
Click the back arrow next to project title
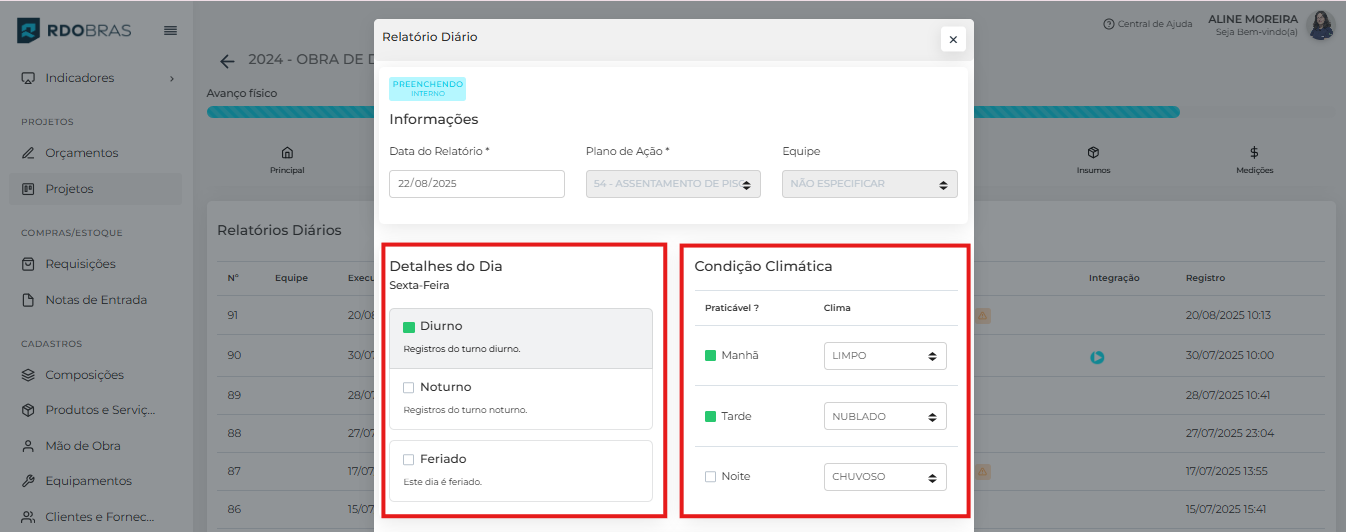click(x=227, y=61)
